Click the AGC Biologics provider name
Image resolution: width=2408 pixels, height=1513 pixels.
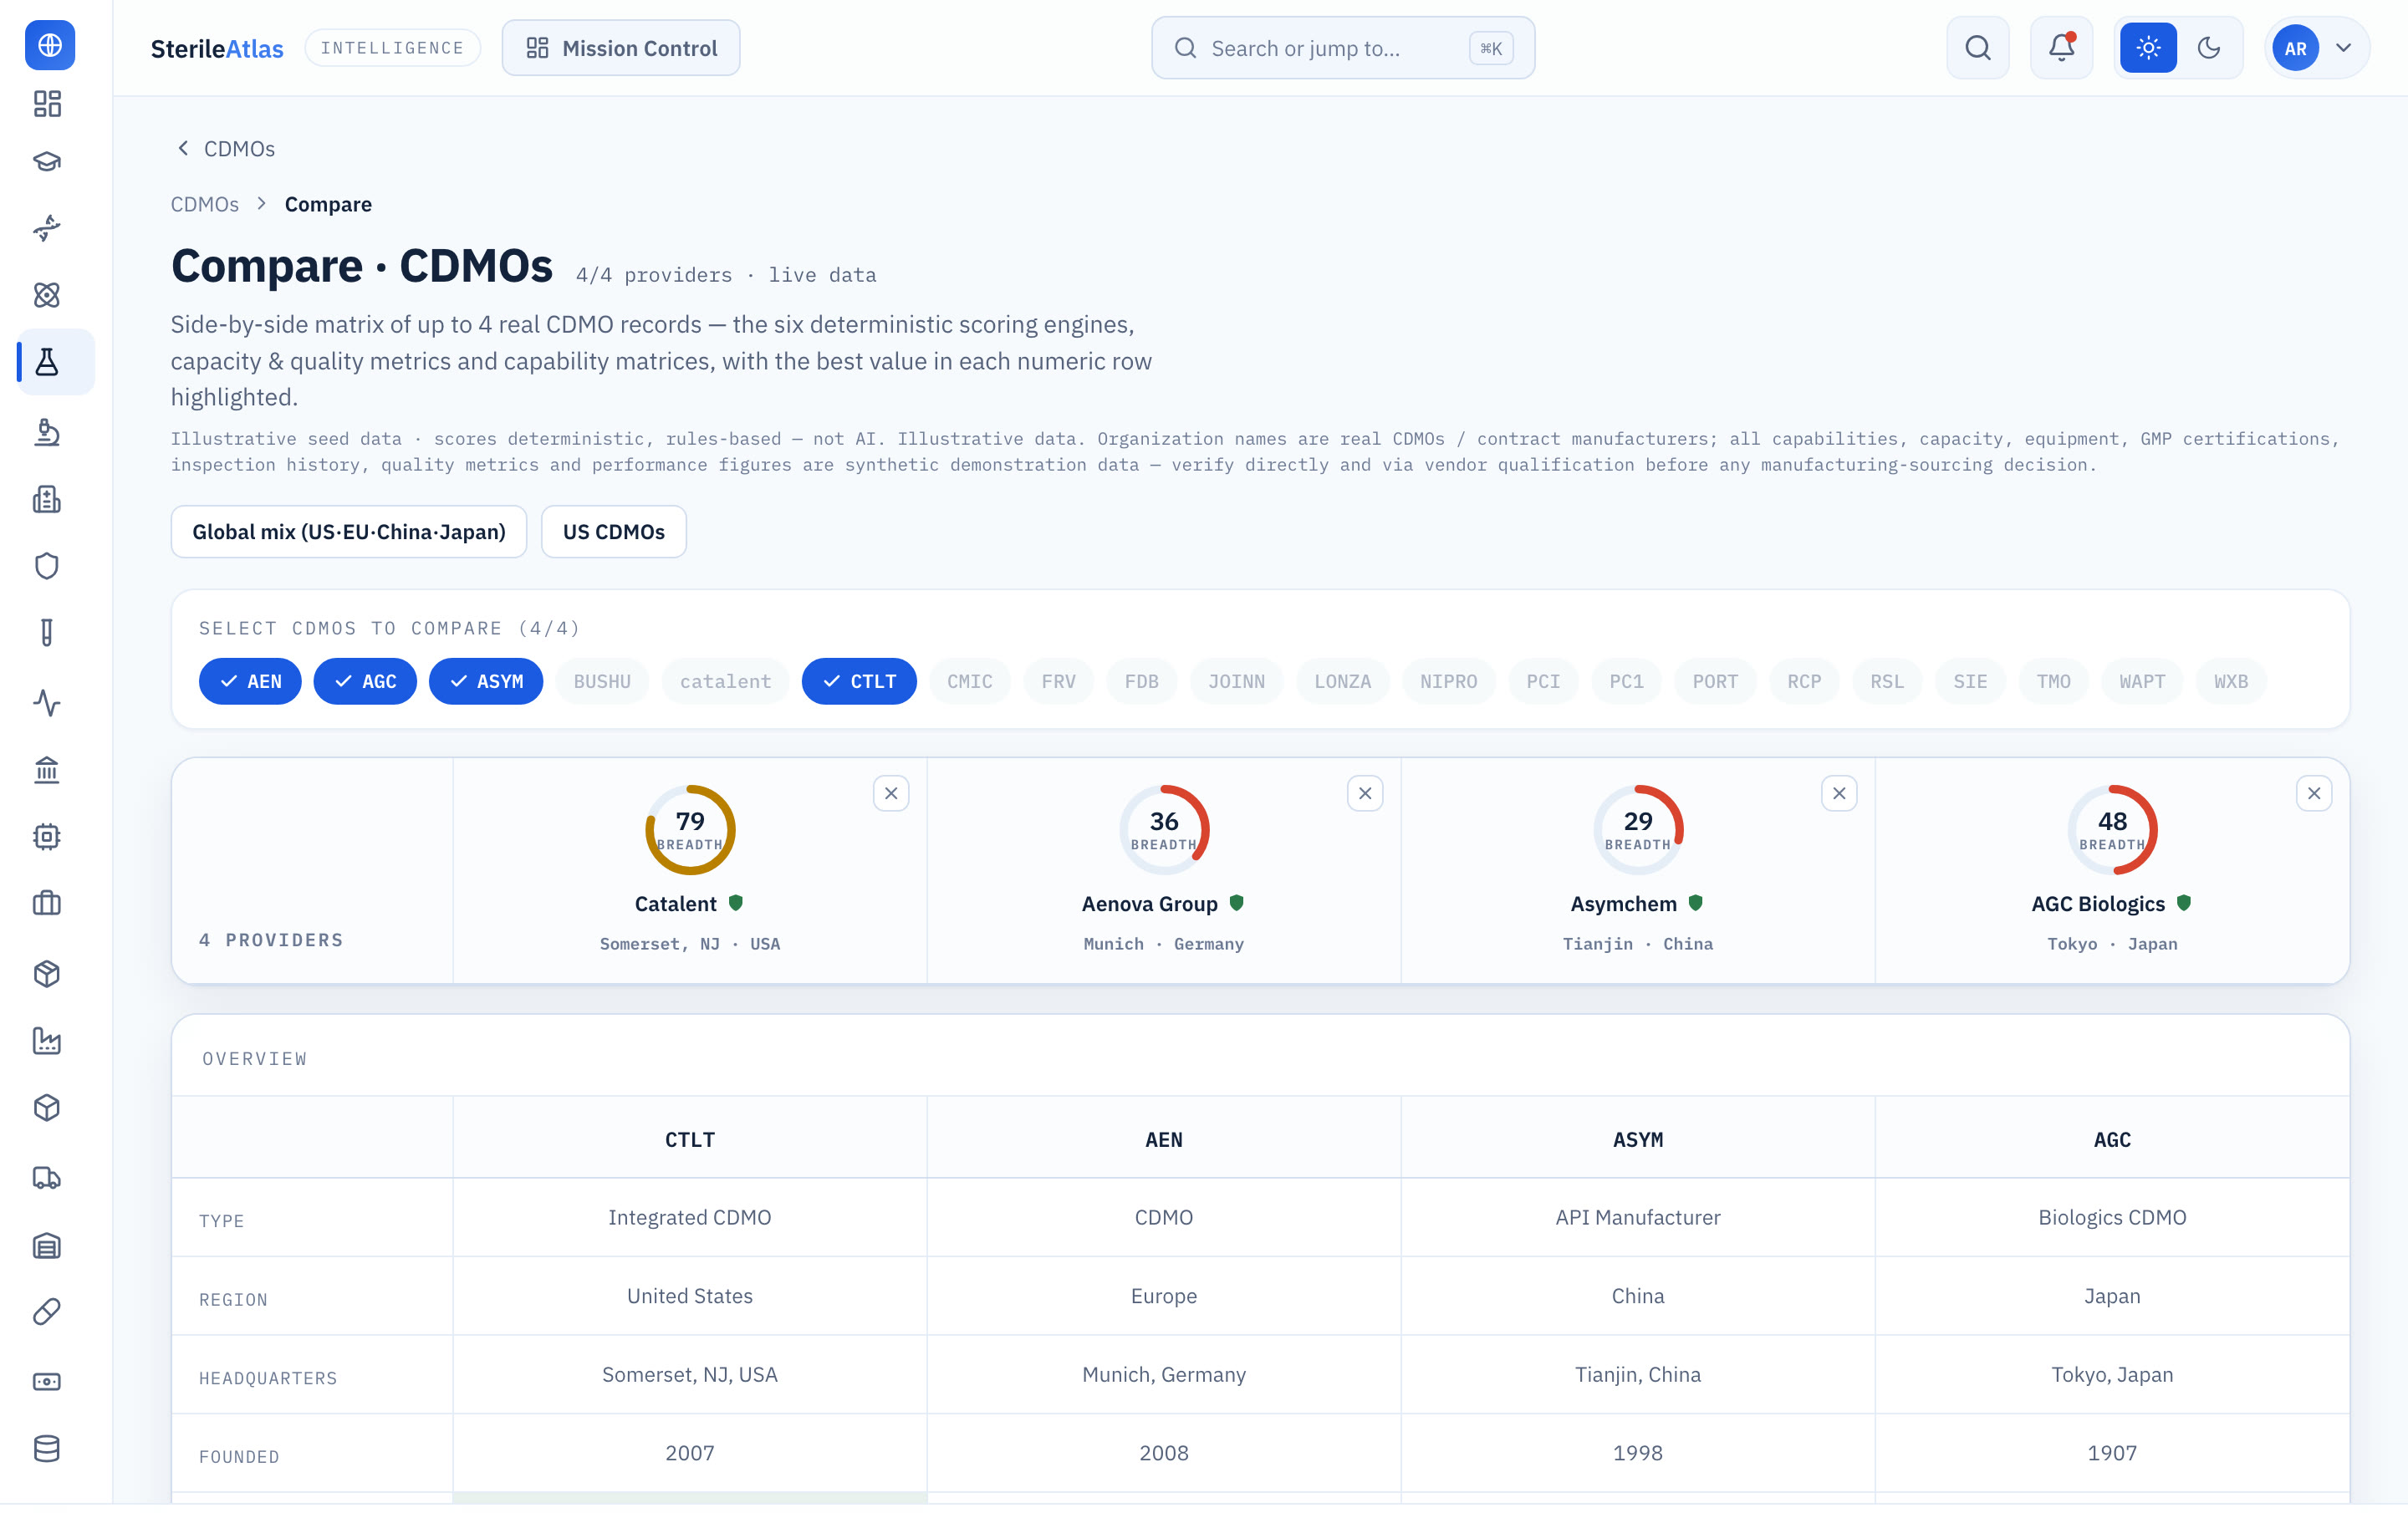point(2098,904)
